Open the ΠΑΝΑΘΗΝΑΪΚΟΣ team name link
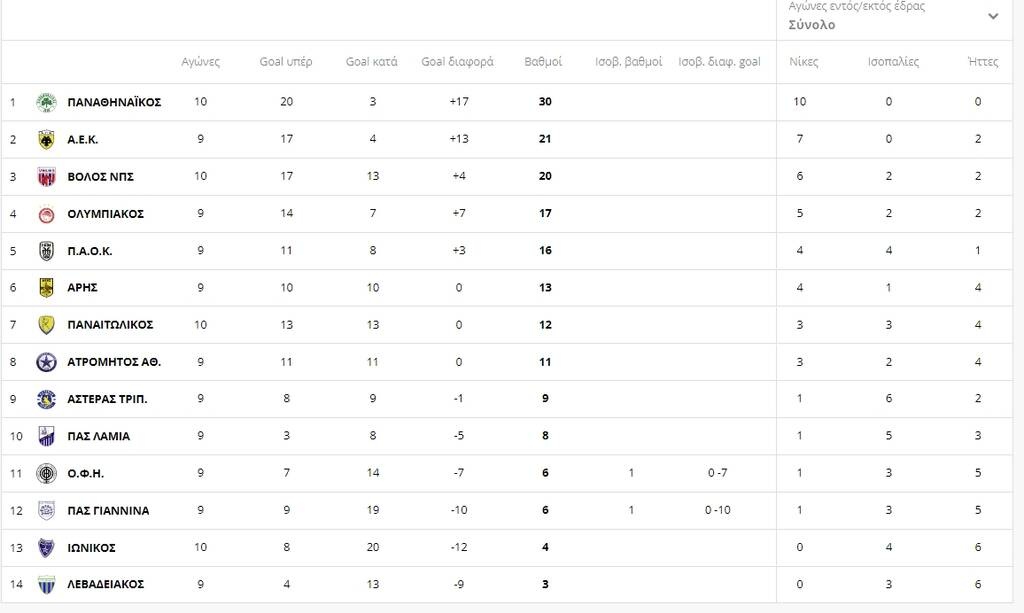This screenshot has width=1024, height=613. [x=114, y=102]
